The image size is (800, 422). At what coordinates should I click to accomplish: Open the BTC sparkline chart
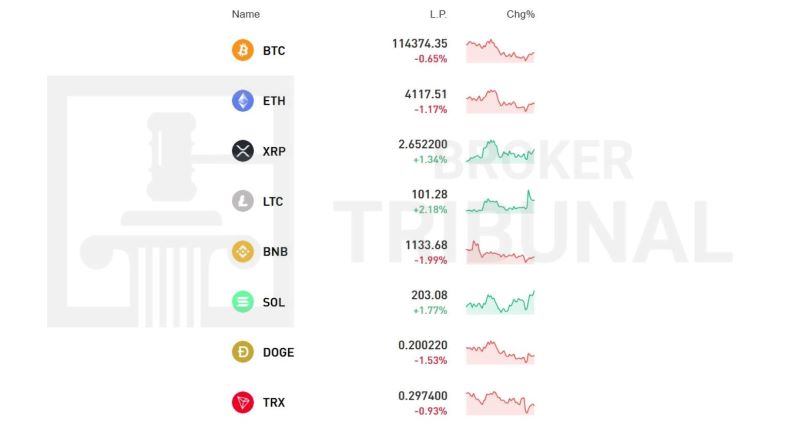[500, 50]
